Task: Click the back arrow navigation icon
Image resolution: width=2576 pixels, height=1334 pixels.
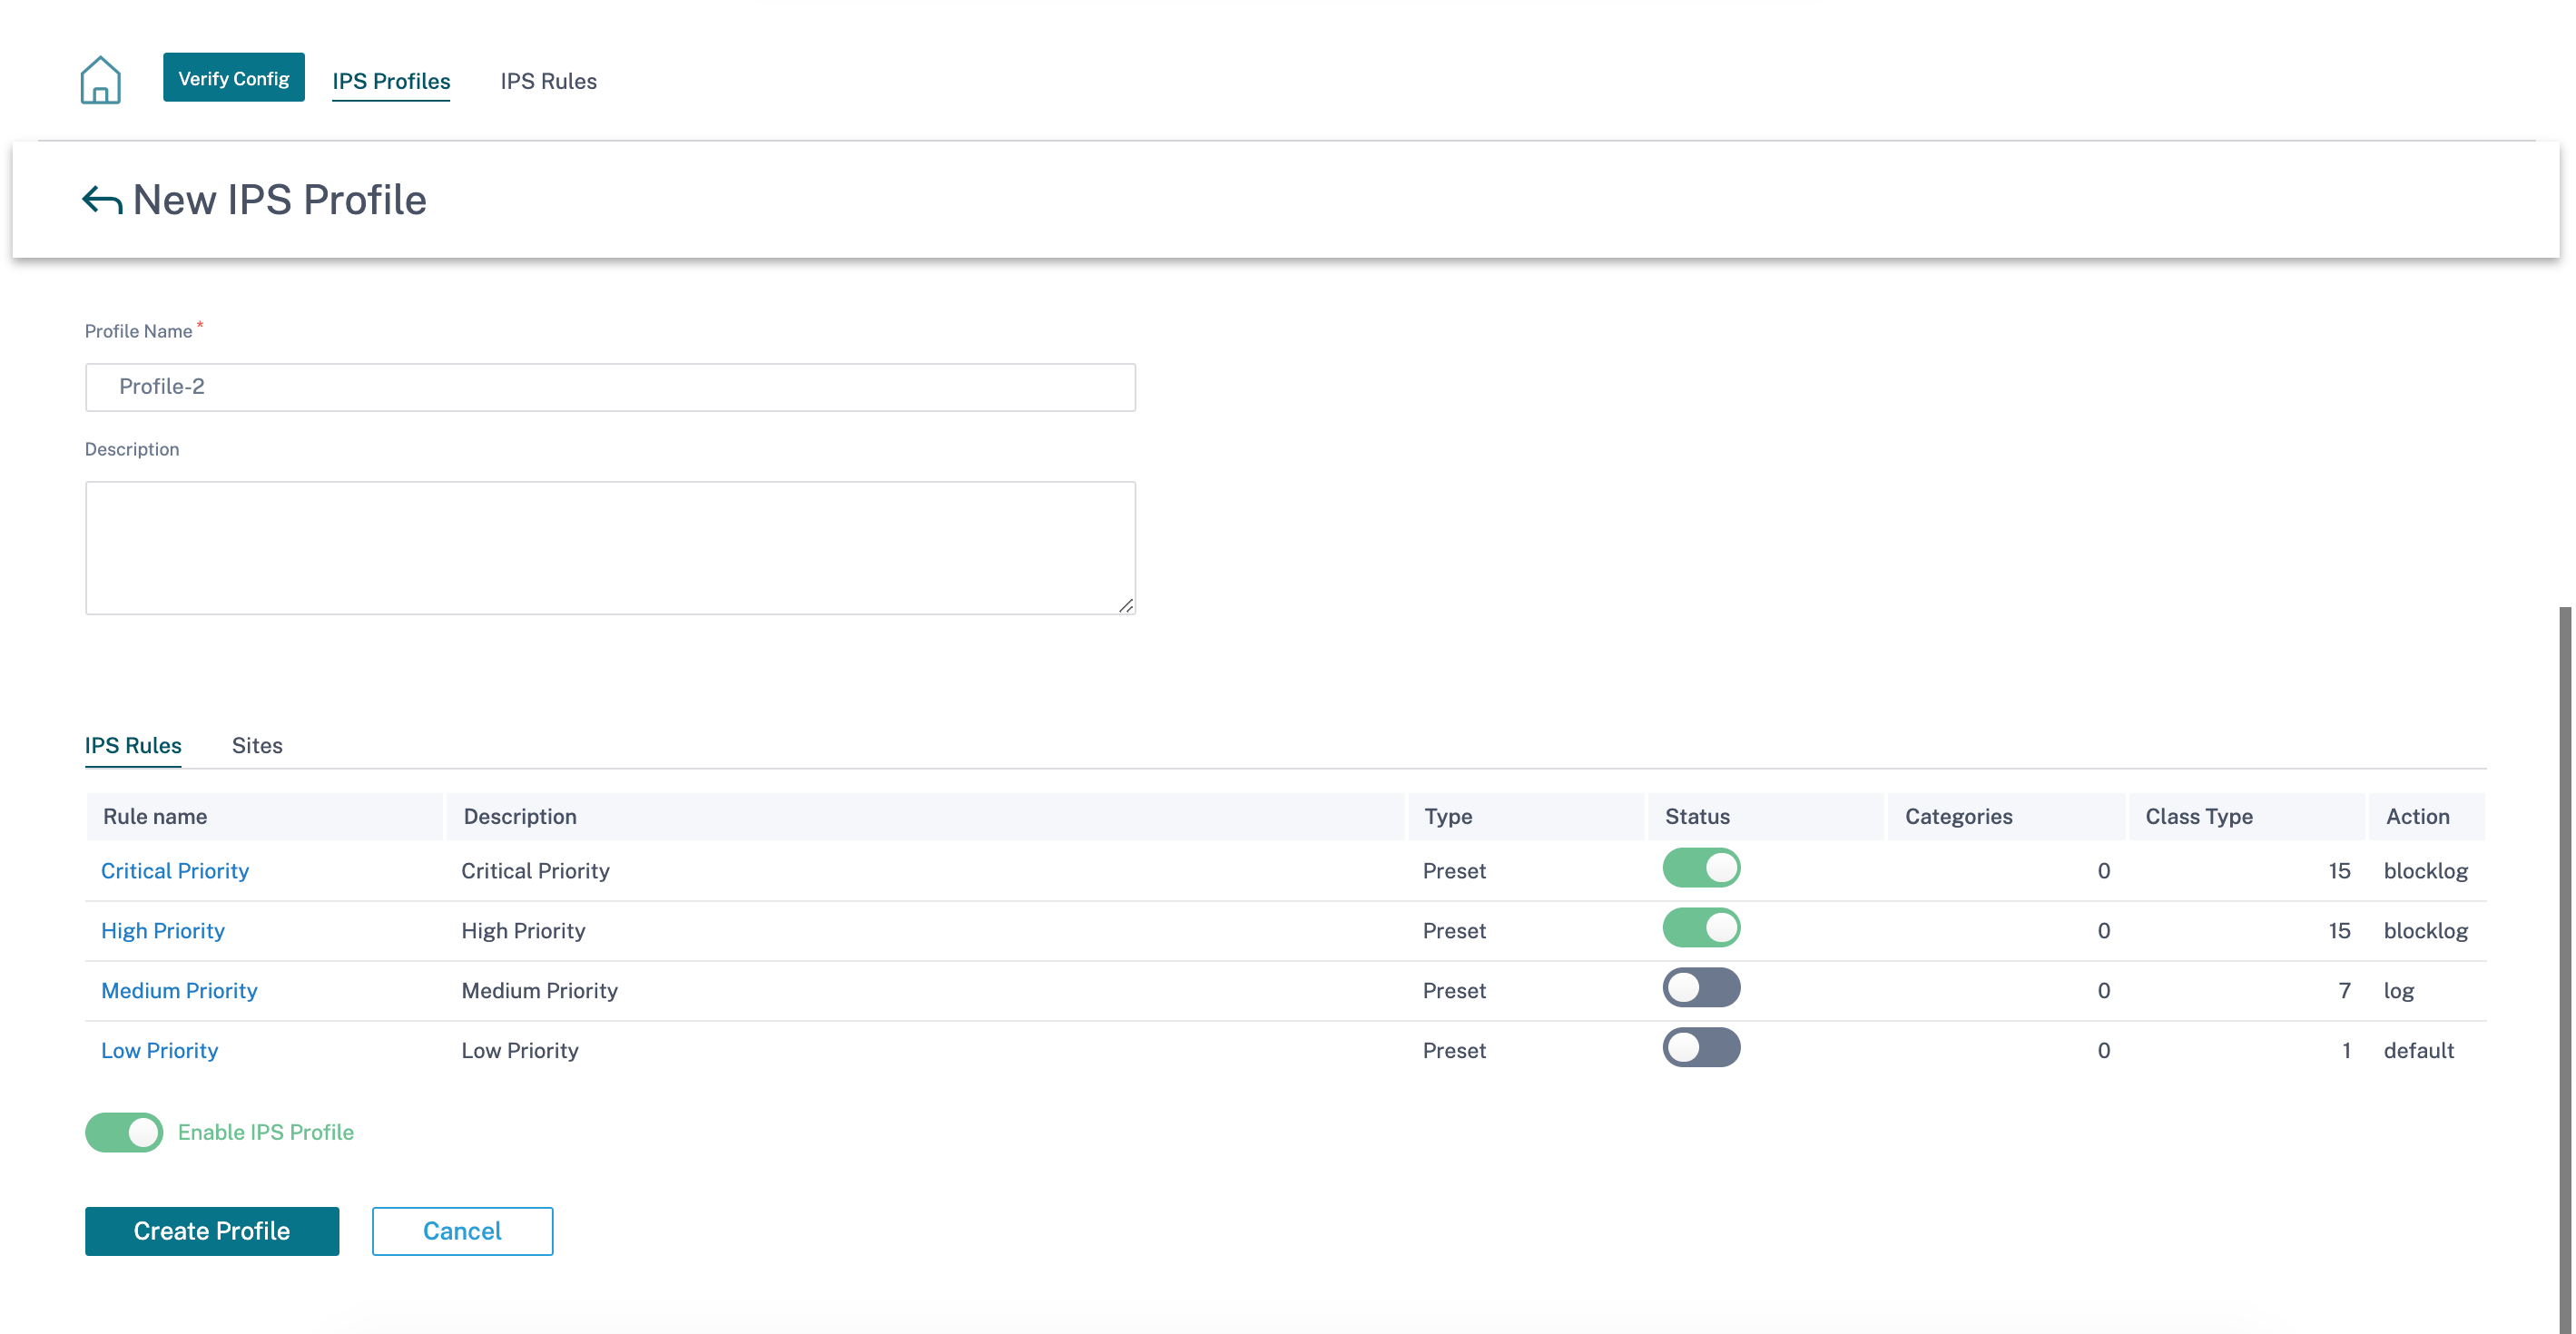Action: tap(102, 199)
